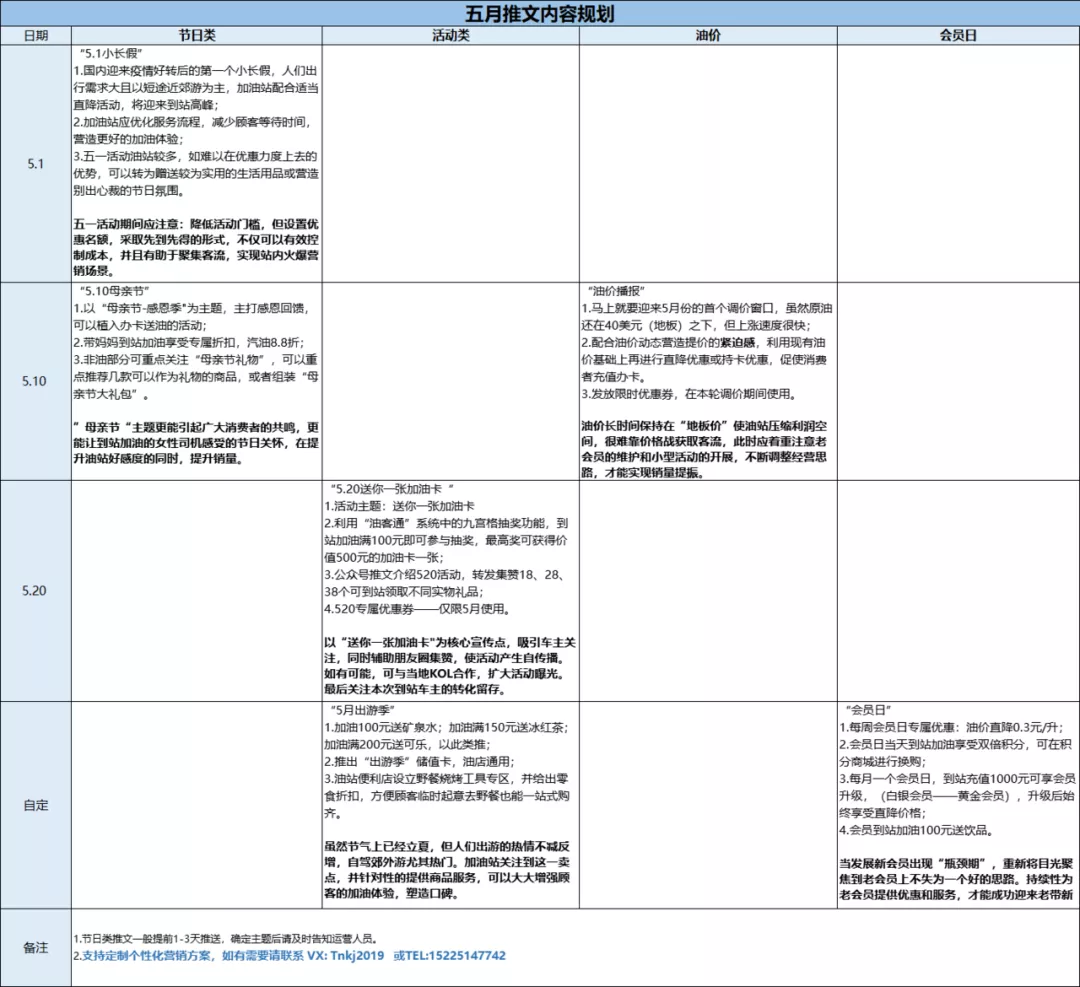
Task: Click the 活动类 column header
Action: point(450,35)
